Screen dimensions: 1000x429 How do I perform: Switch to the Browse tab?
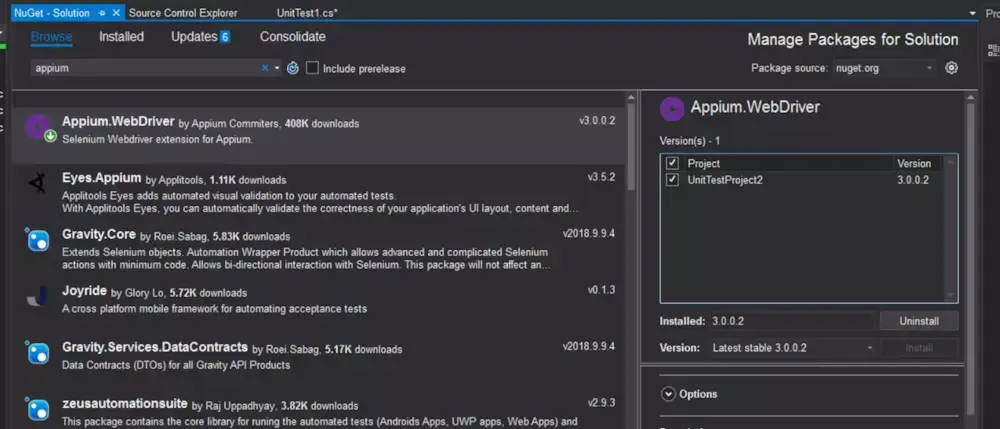[52, 37]
